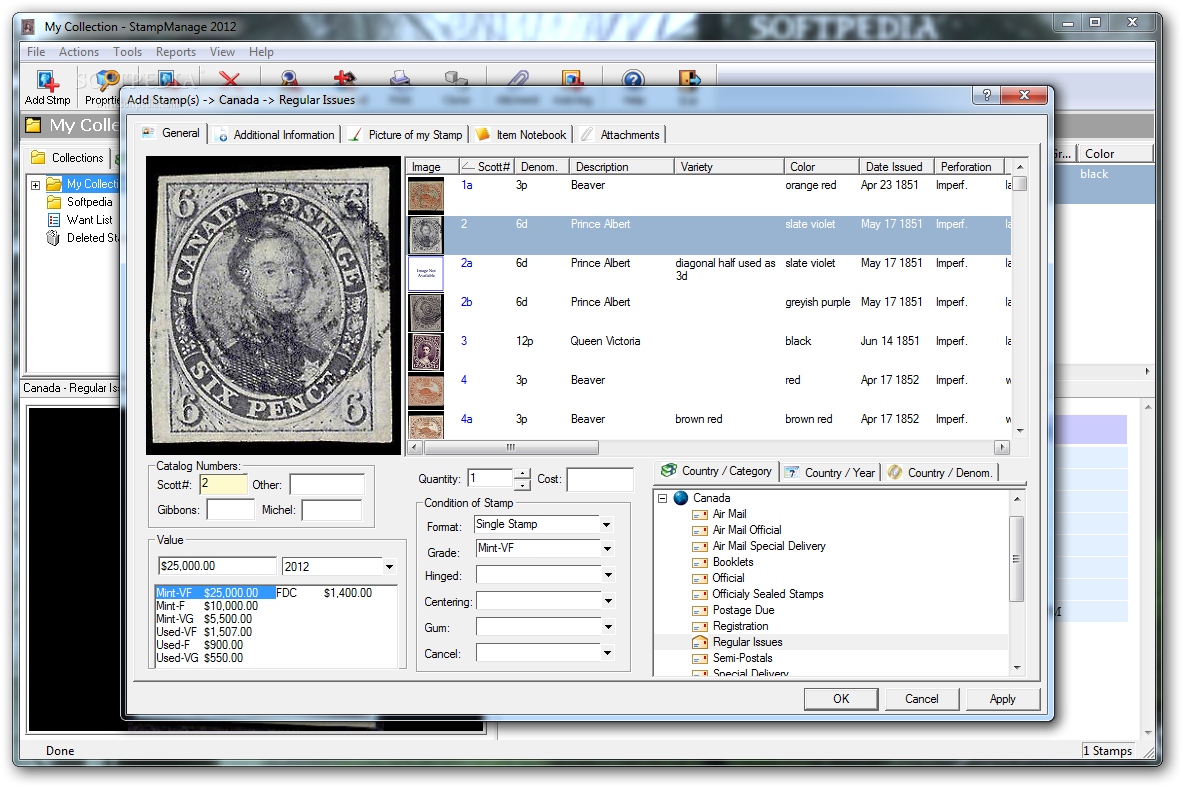Open the Actions menu
Screen dimensions: 1183x787
point(78,52)
